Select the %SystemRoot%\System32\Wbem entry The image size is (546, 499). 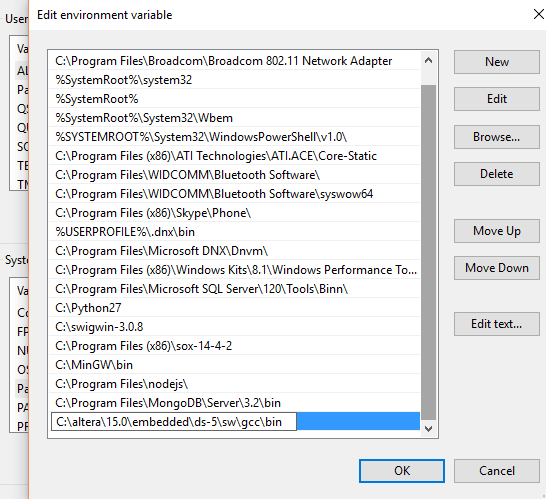pos(234,118)
